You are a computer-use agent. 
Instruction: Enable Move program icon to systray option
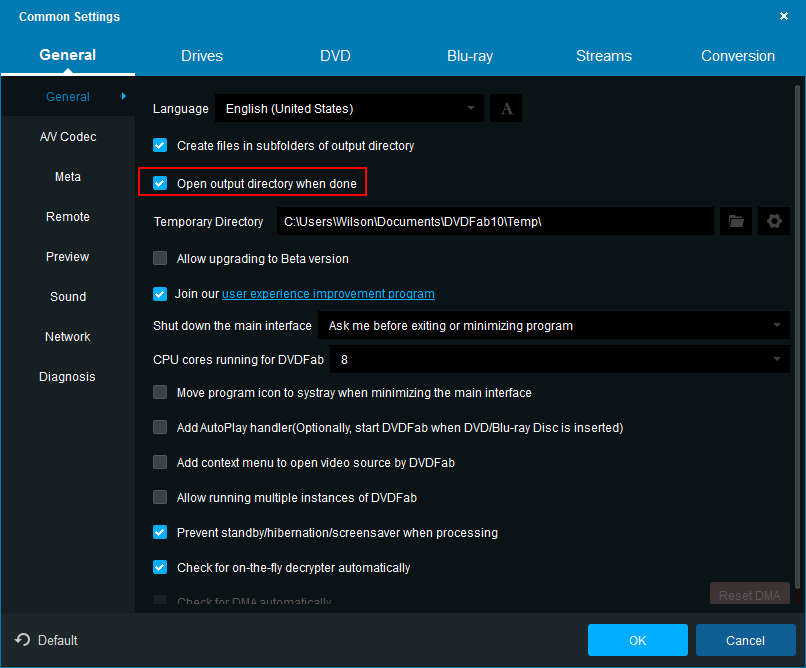coord(160,392)
